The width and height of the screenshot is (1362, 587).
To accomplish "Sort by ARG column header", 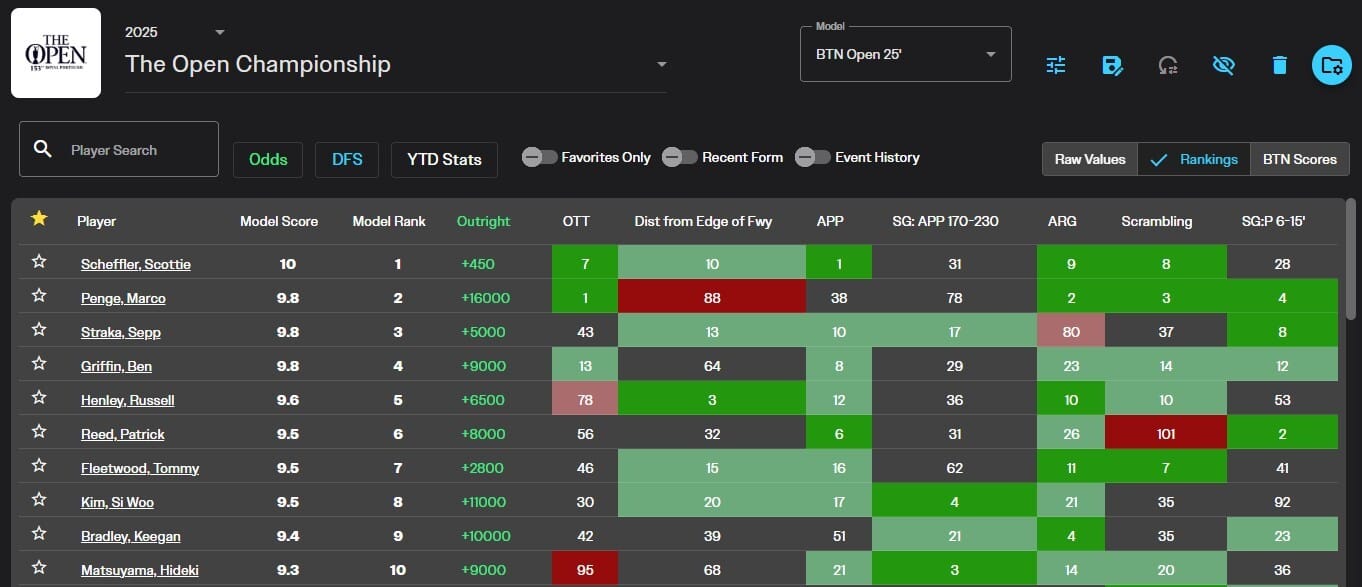I will (x=1062, y=221).
